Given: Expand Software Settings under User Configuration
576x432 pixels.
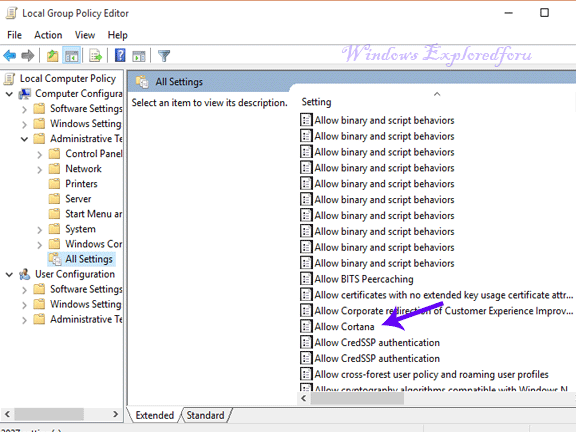Looking at the screenshot, I should [x=24, y=290].
